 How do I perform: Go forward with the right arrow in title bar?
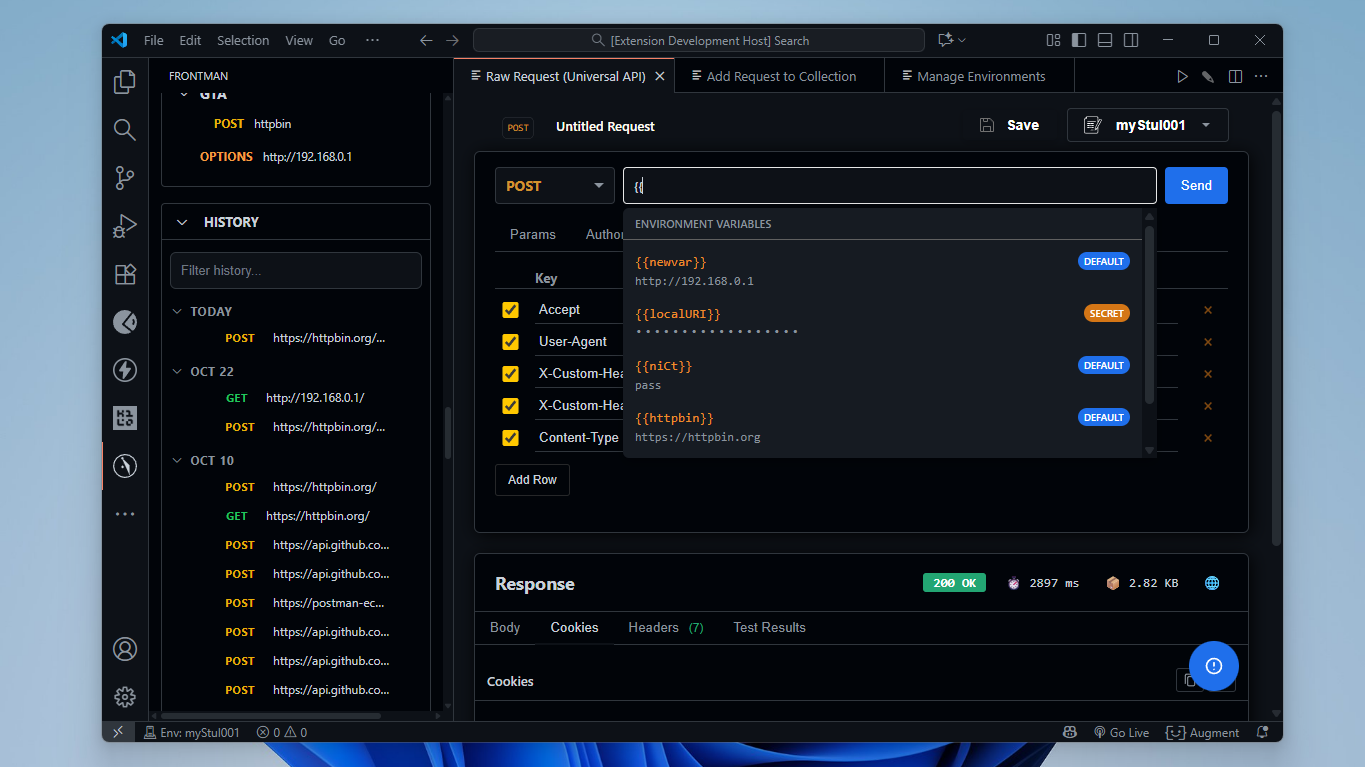452,41
